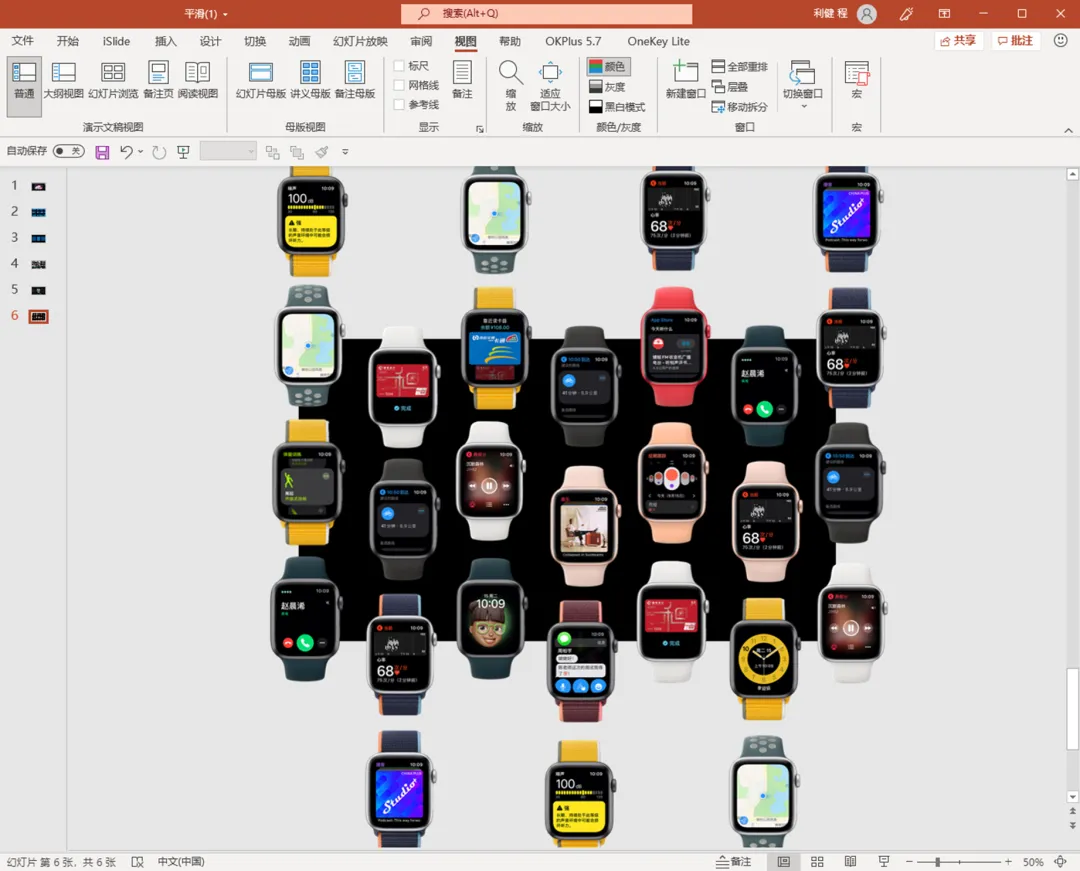
Task: Select slide 3 thumbnail
Action: pyautogui.click(x=39, y=238)
